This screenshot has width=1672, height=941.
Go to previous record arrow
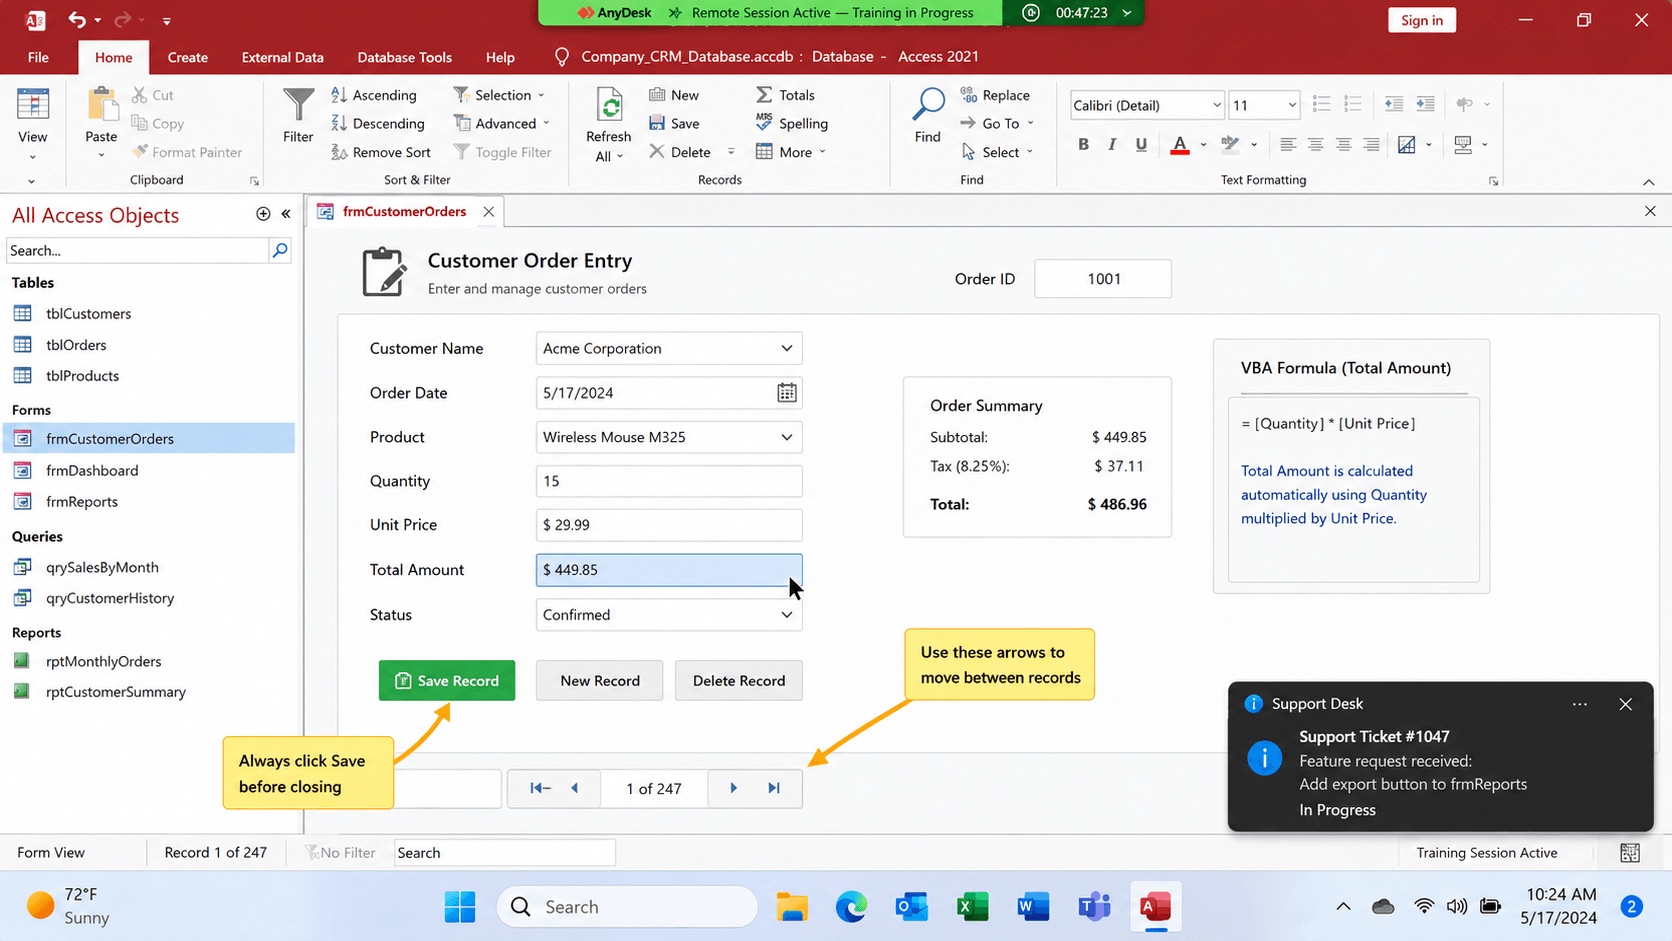pyautogui.click(x=575, y=788)
